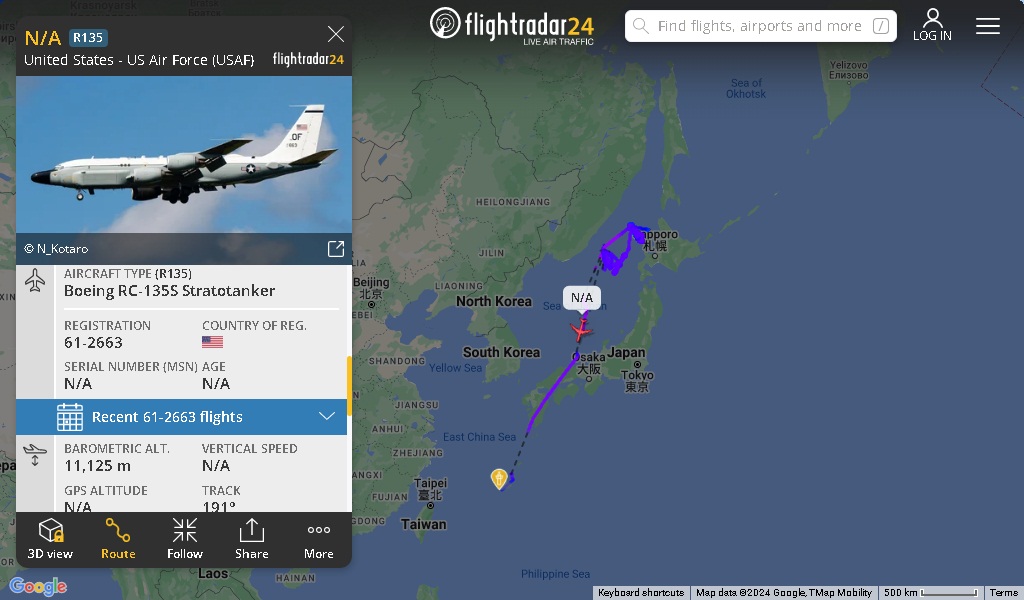1024x600 pixels.
Task: Open the hamburger main menu
Action: click(x=987, y=26)
